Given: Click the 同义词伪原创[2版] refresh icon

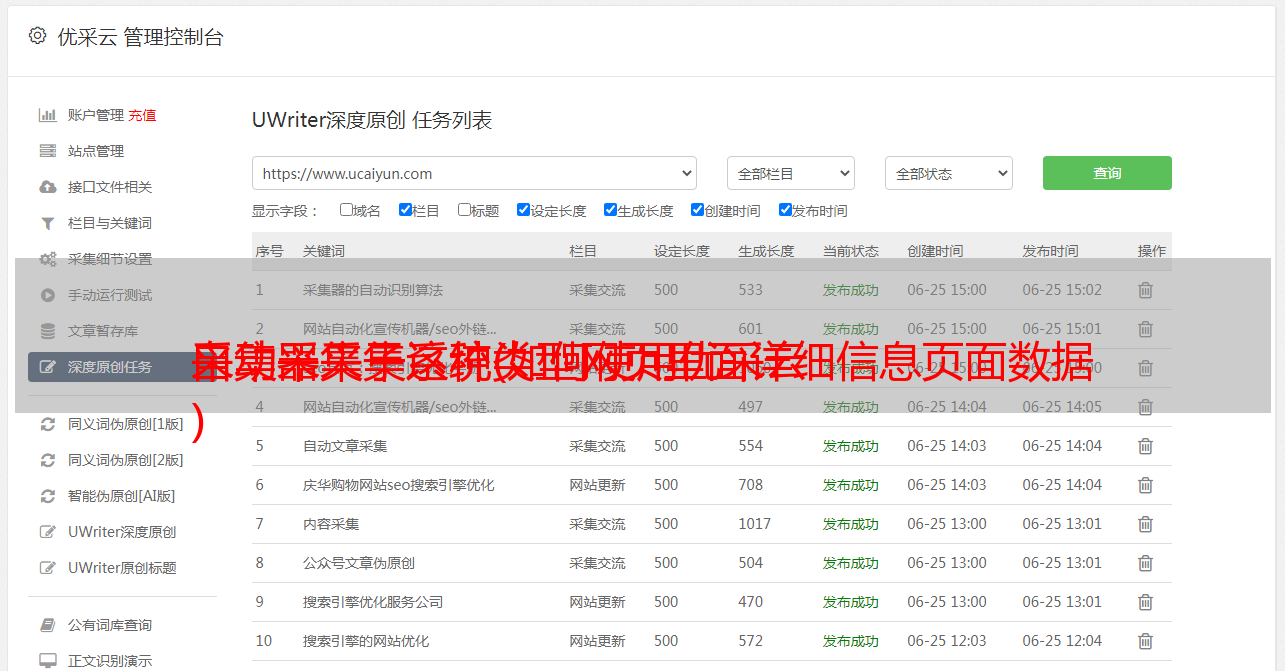Looking at the screenshot, I should (x=47, y=460).
